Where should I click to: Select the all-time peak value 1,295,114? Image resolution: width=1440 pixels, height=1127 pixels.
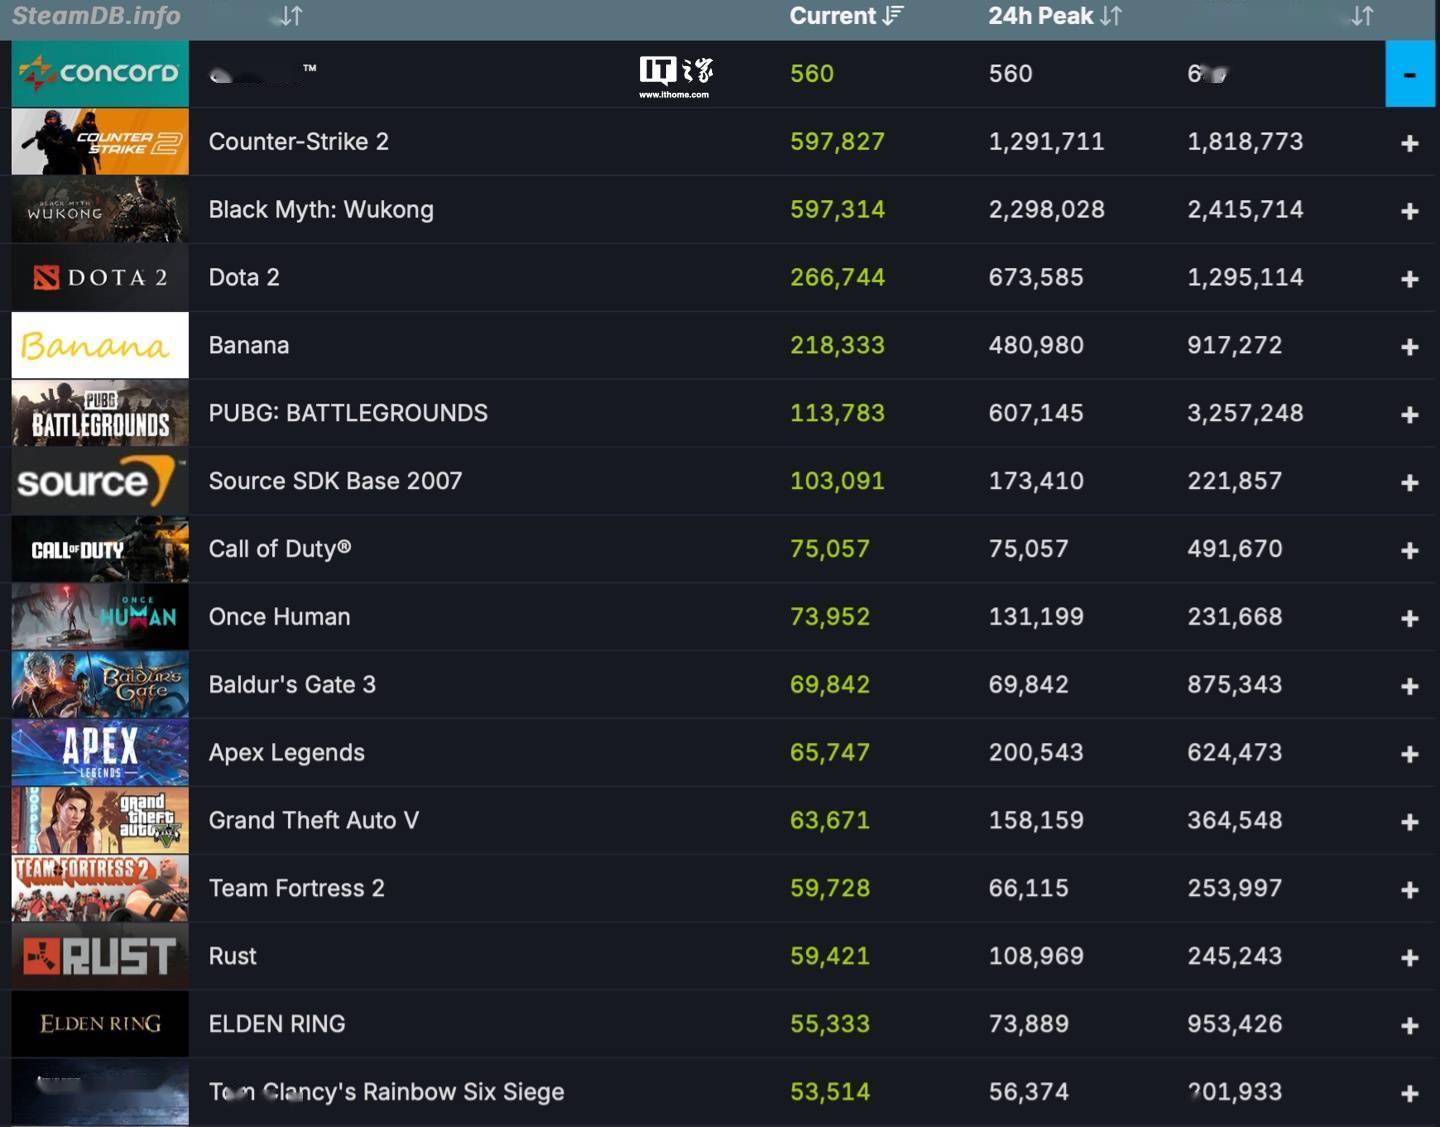[x=1245, y=278]
